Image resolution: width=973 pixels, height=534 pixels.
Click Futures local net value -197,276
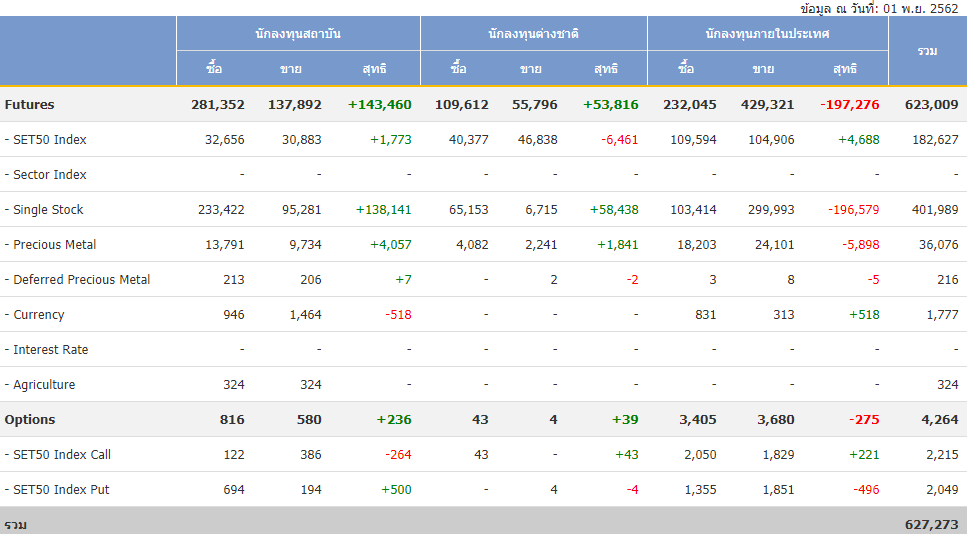click(850, 104)
